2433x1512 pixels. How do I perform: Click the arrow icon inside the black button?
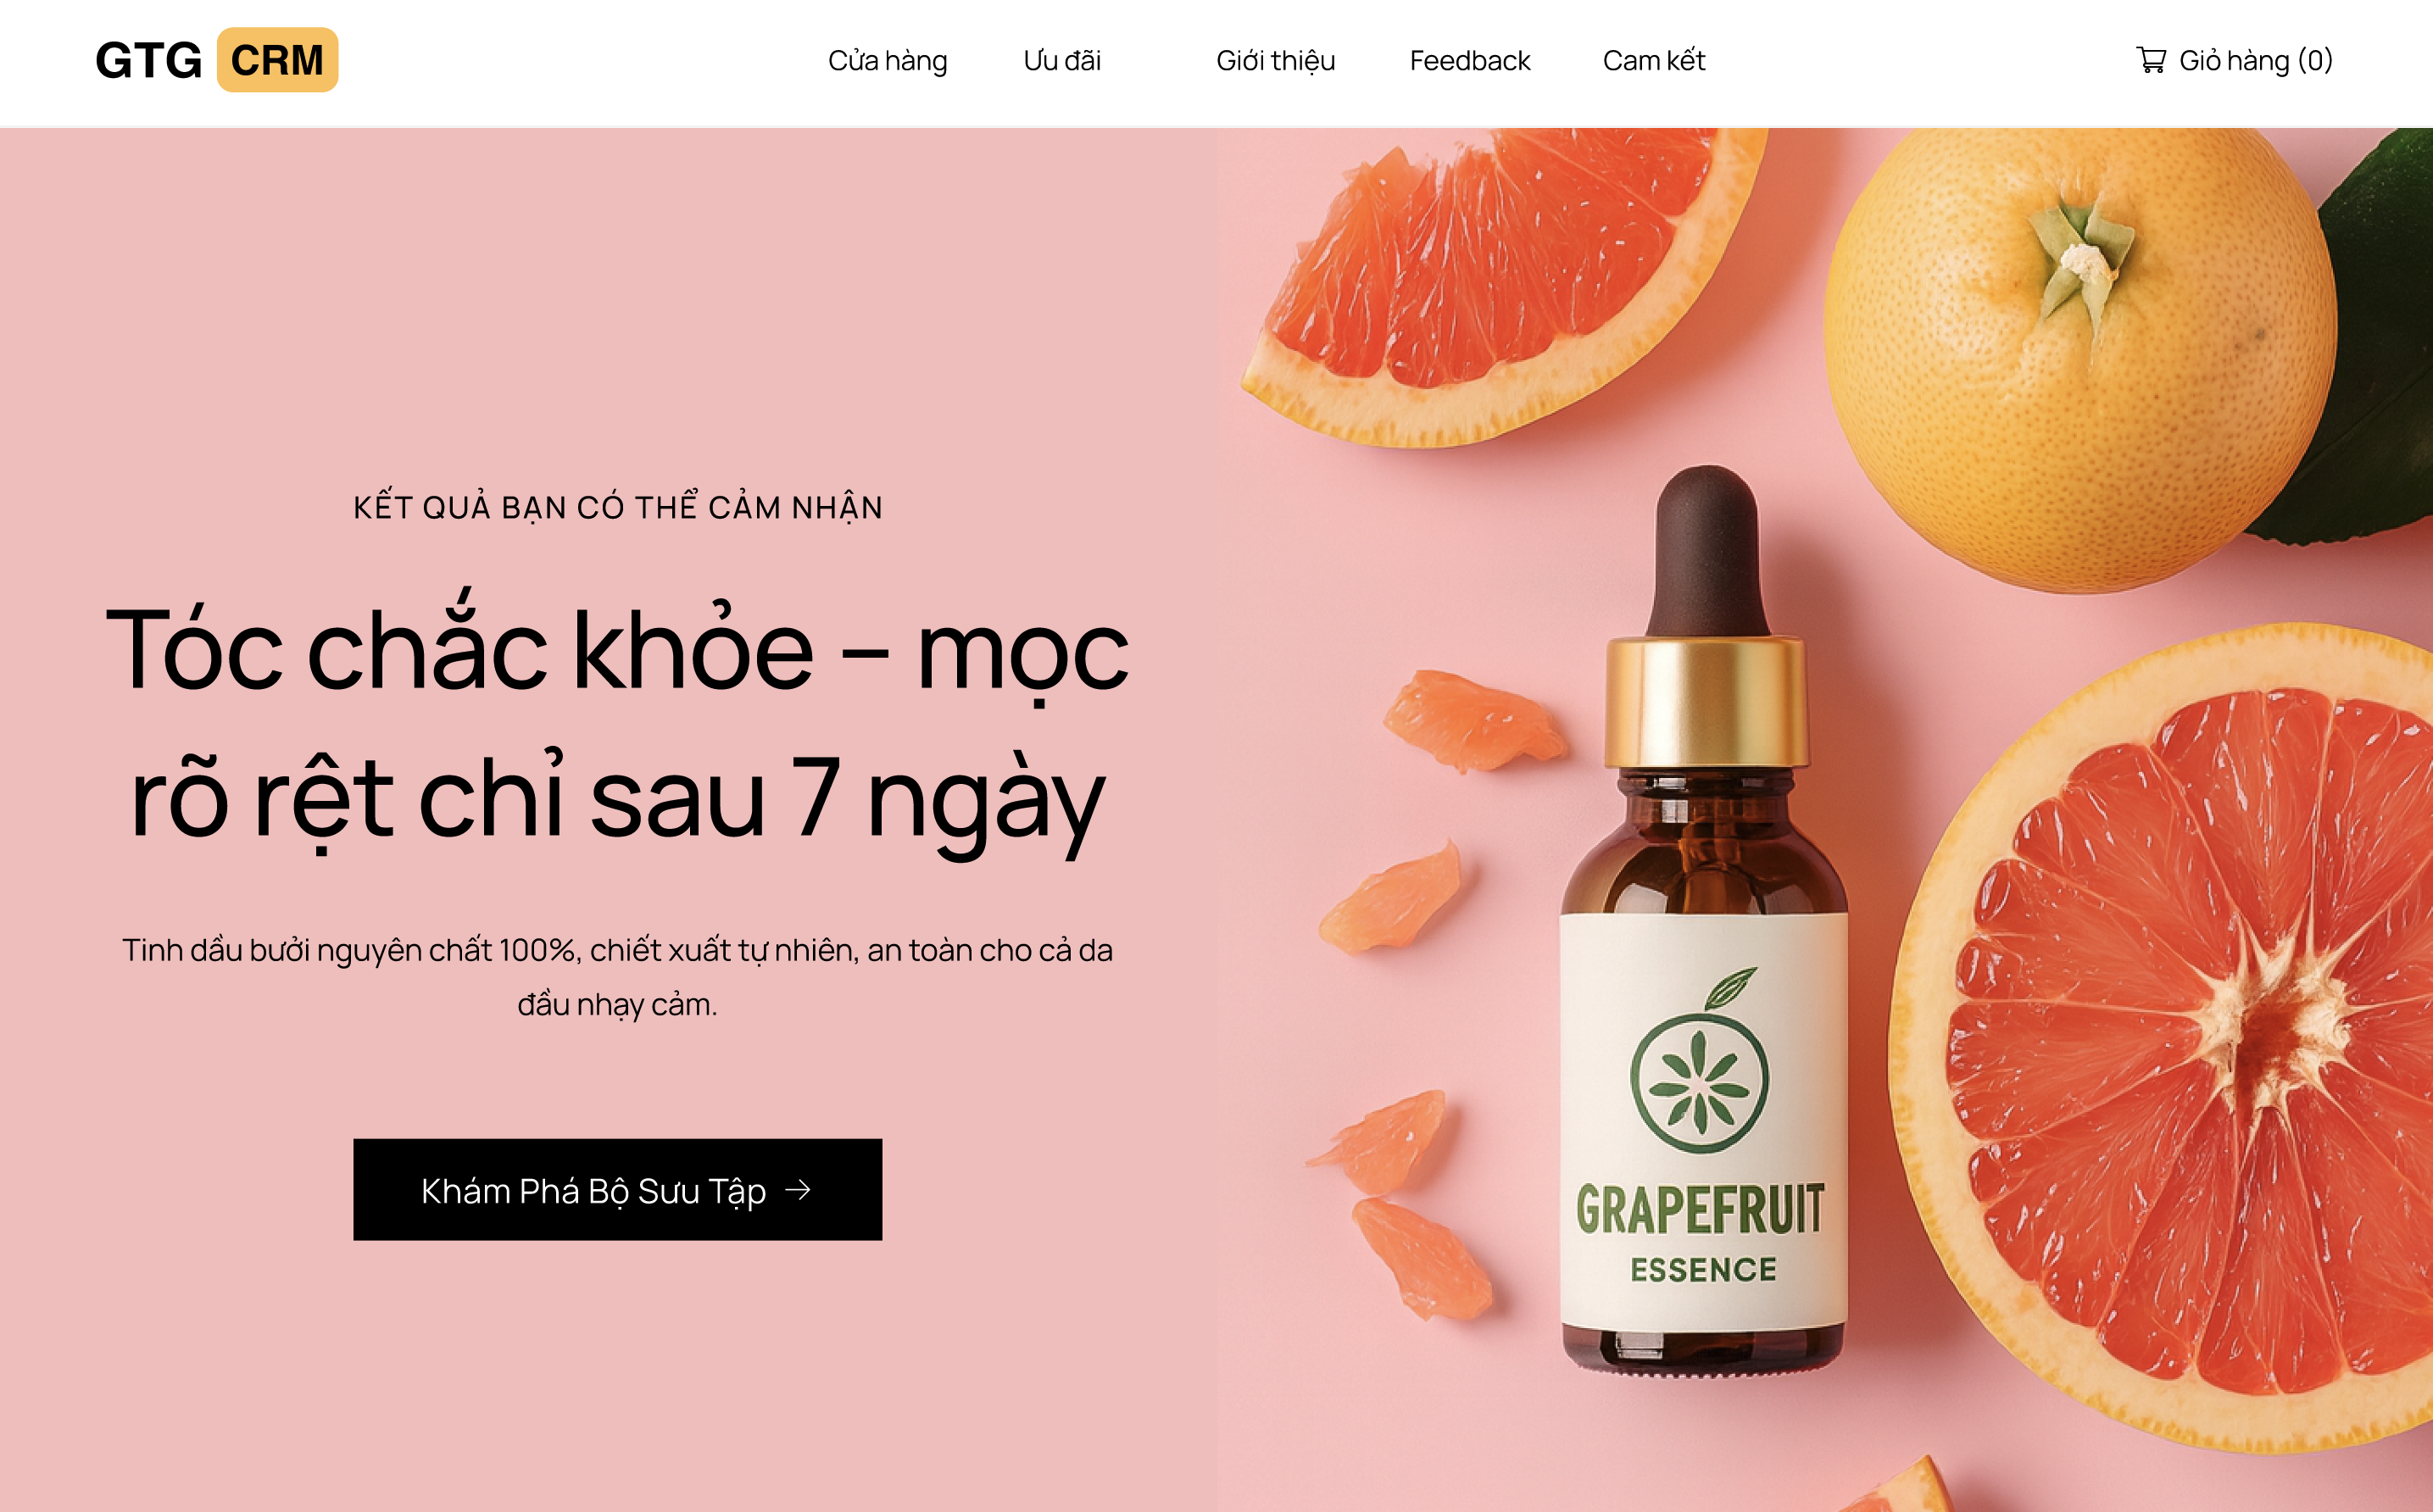[x=798, y=1189]
